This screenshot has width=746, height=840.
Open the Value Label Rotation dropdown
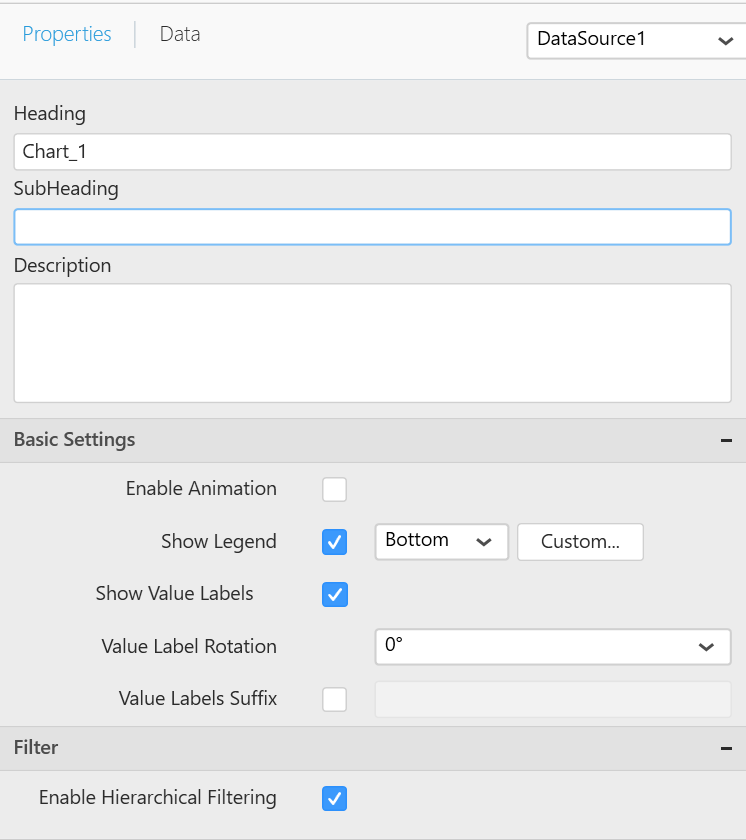552,646
